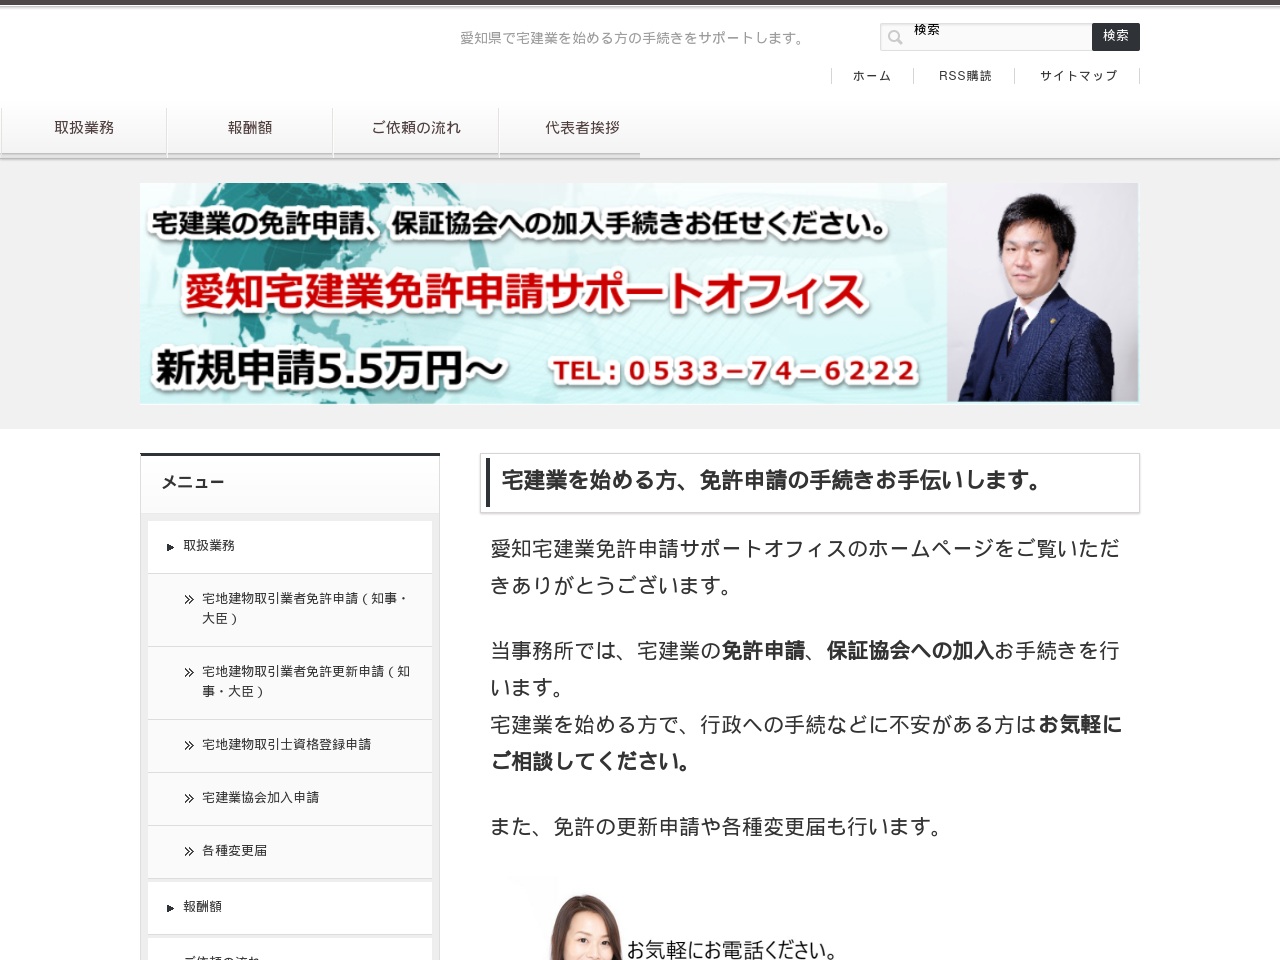Click chevron icon beside 各種変更届
This screenshot has width=1280, height=960.
pos(189,852)
